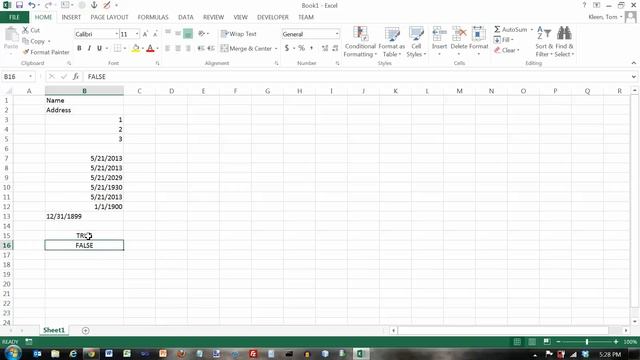640x360 pixels.
Task: Click the formula bar showing FALSE
Action: pos(357,77)
